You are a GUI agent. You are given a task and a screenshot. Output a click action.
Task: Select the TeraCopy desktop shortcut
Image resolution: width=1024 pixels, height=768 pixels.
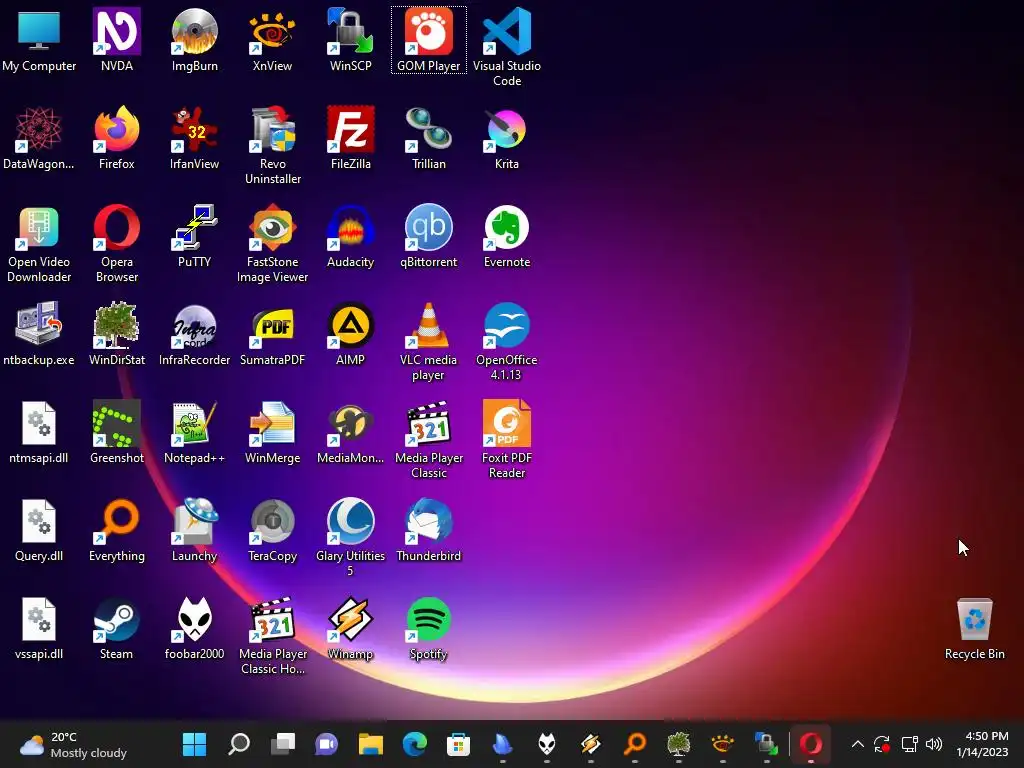pyautogui.click(x=272, y=530)
